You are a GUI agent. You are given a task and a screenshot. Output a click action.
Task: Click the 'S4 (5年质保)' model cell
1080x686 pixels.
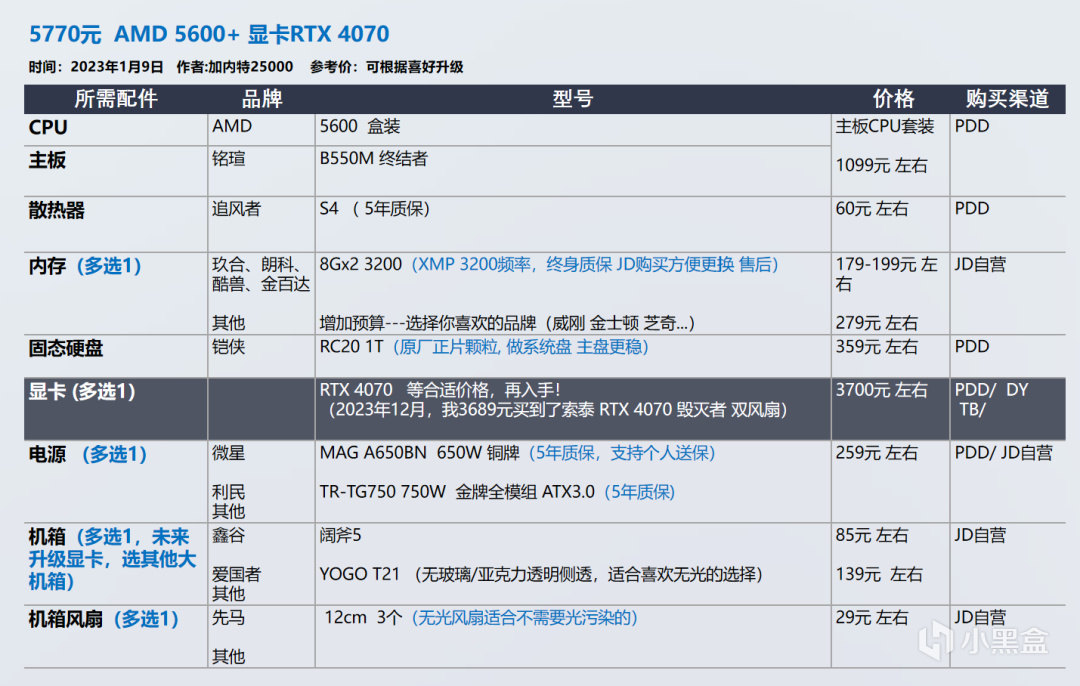[x=375, y=209]
